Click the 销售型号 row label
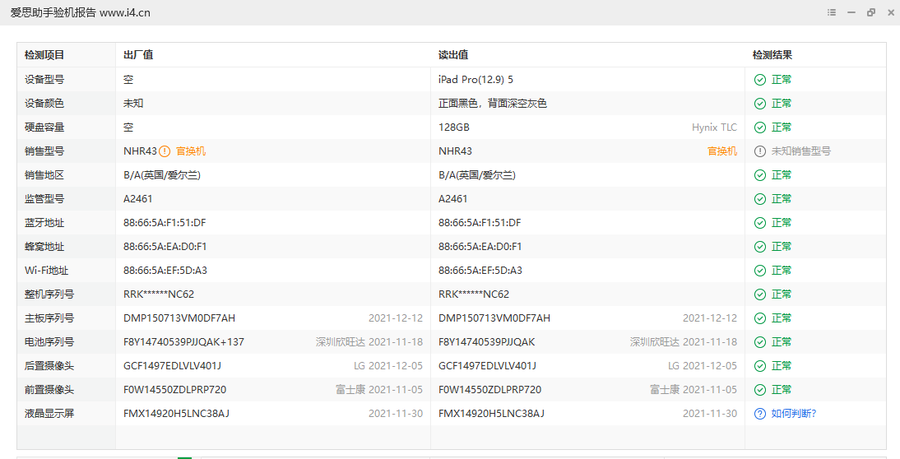This screenshot has width=900, height=459. [44, 151]
